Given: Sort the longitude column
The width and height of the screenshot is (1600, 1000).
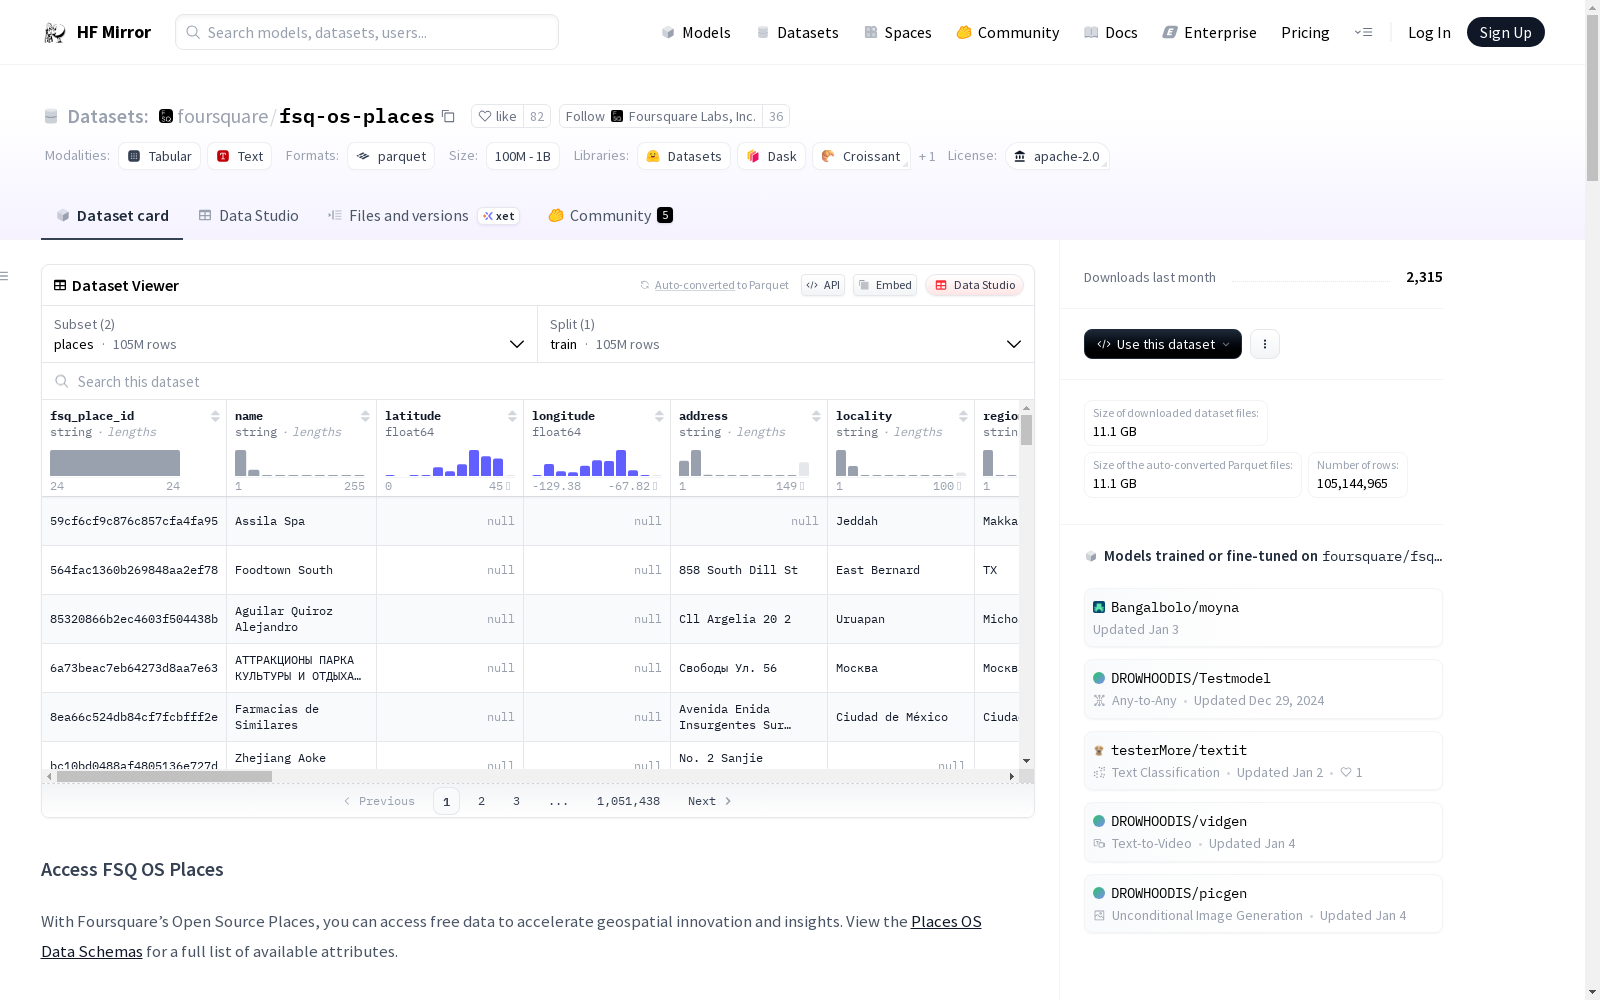Looking at the screenshot, I should 659,416.
